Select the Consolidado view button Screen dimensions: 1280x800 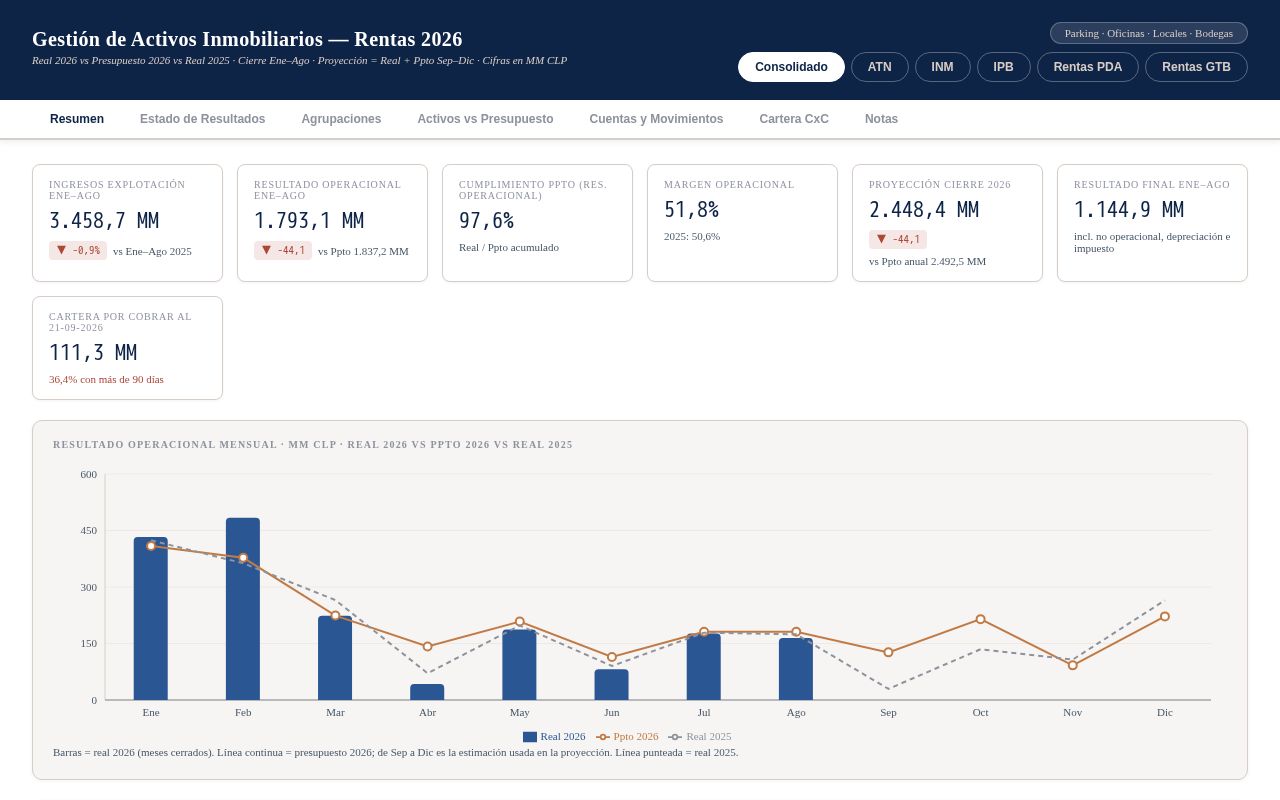[x=791, y=67]
